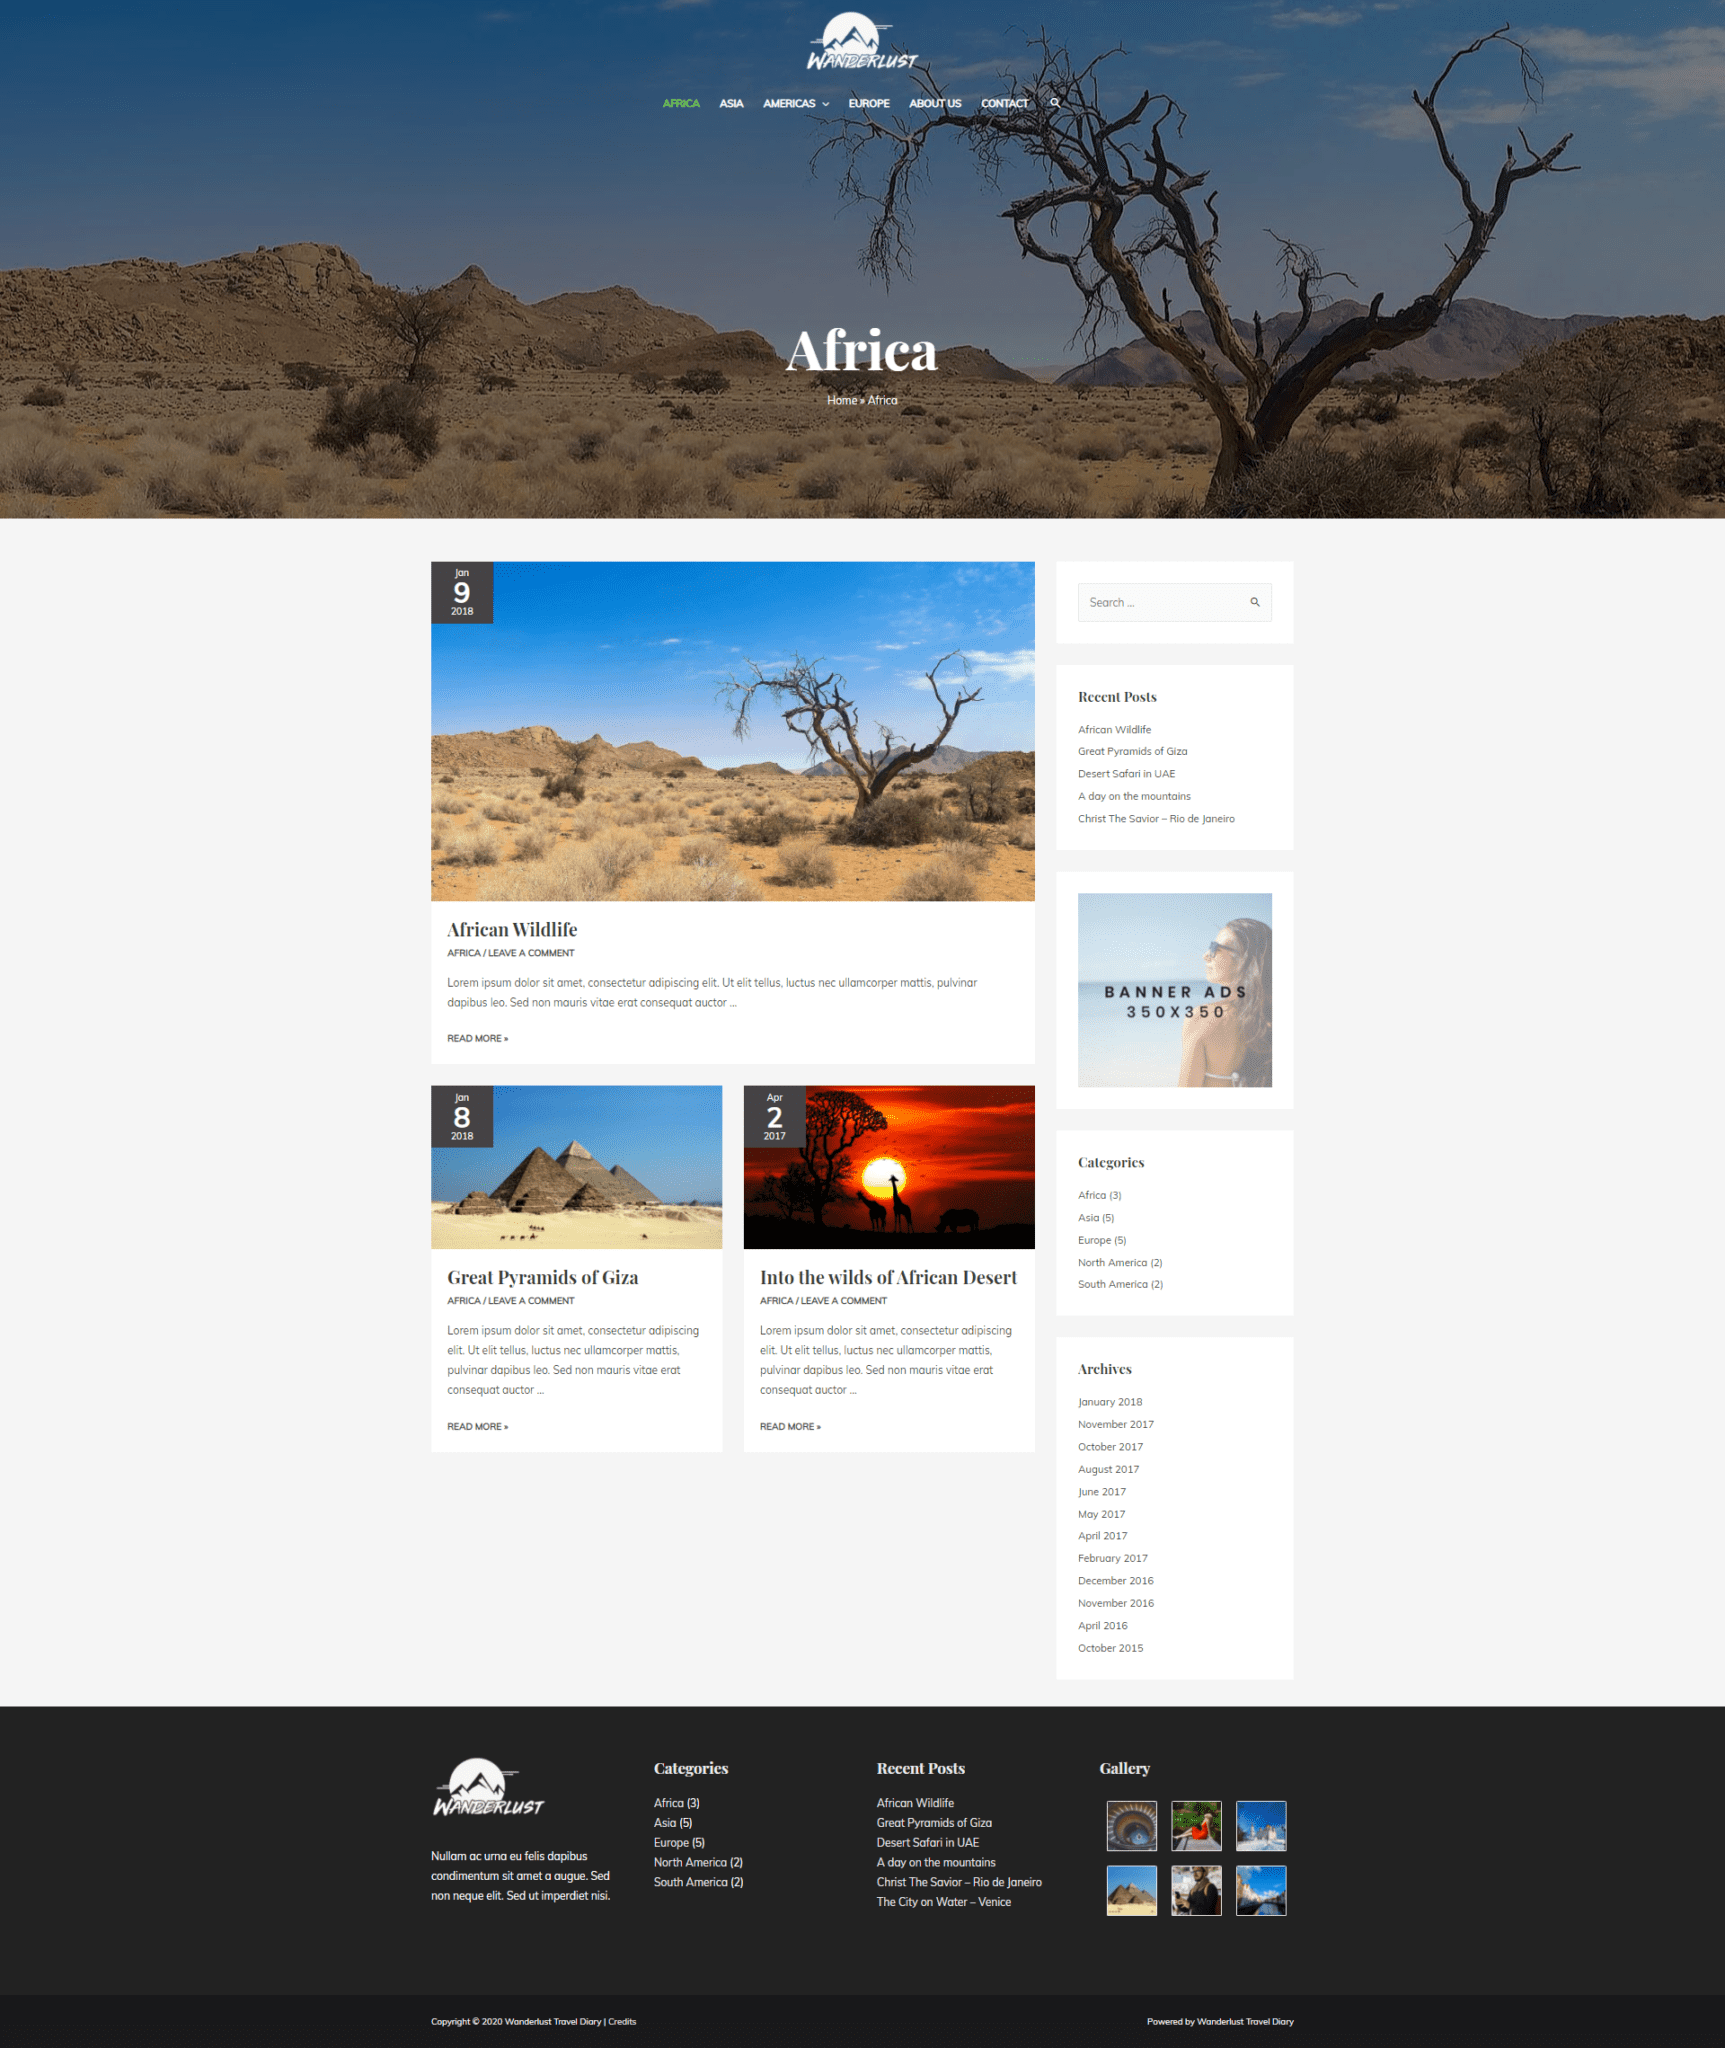Open the African Wildlife post title
Image resolution: width=1725 pixels, height=2048 pixels.
(512, 929)
